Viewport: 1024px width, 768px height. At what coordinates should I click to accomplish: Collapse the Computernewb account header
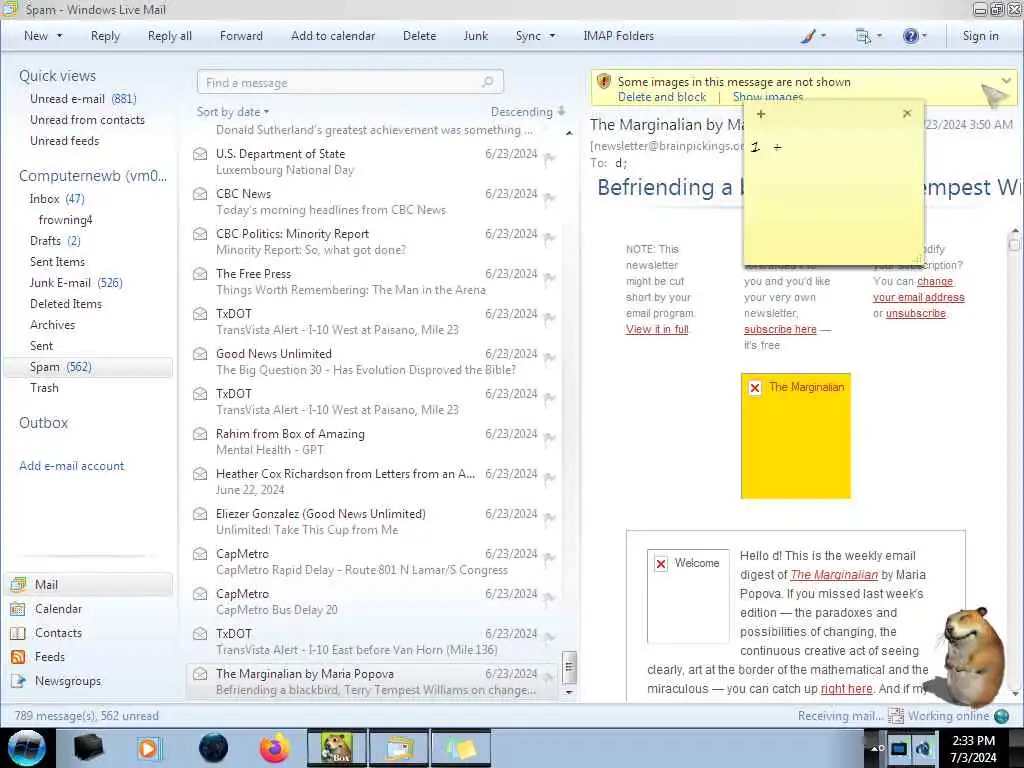click(93, 176)
